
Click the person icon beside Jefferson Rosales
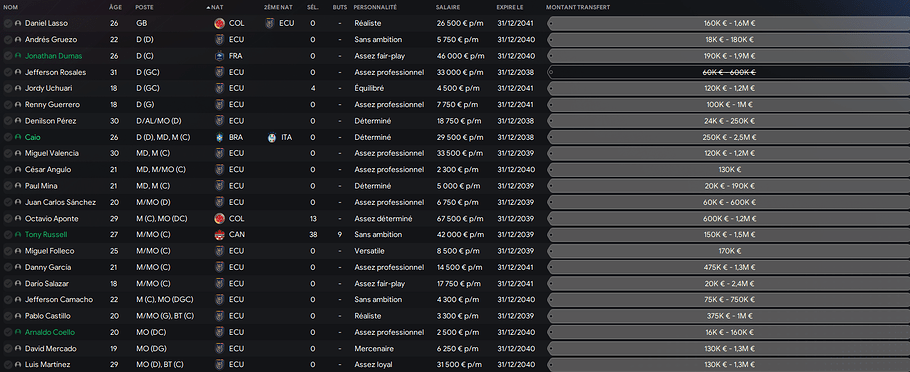click(x=18, y=73)
